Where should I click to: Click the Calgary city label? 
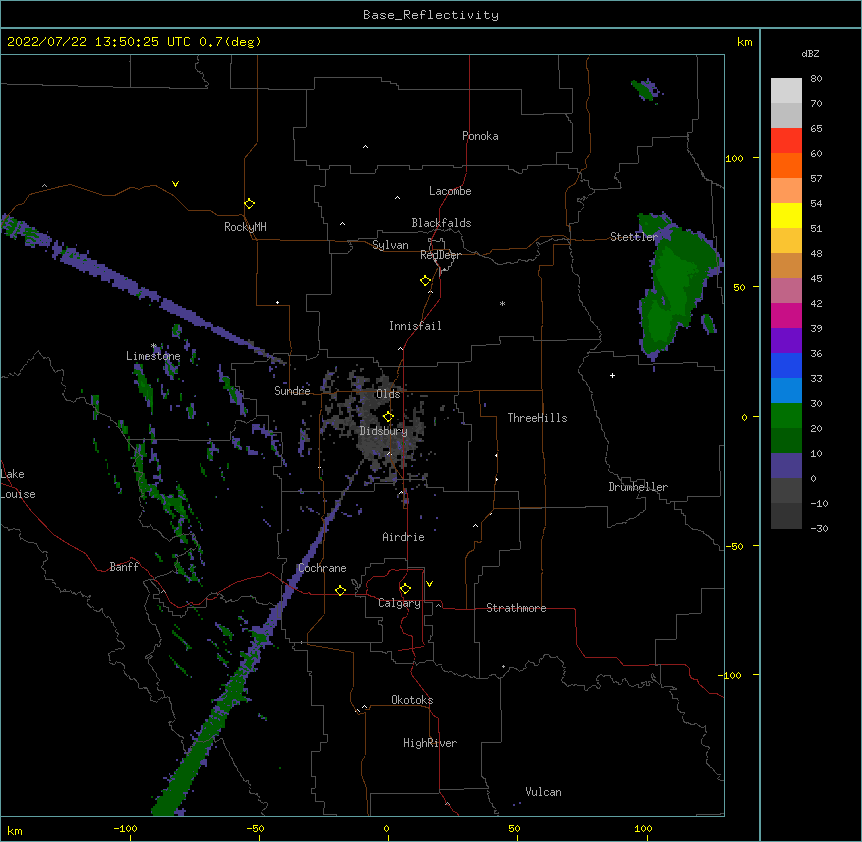click(399, 603)
